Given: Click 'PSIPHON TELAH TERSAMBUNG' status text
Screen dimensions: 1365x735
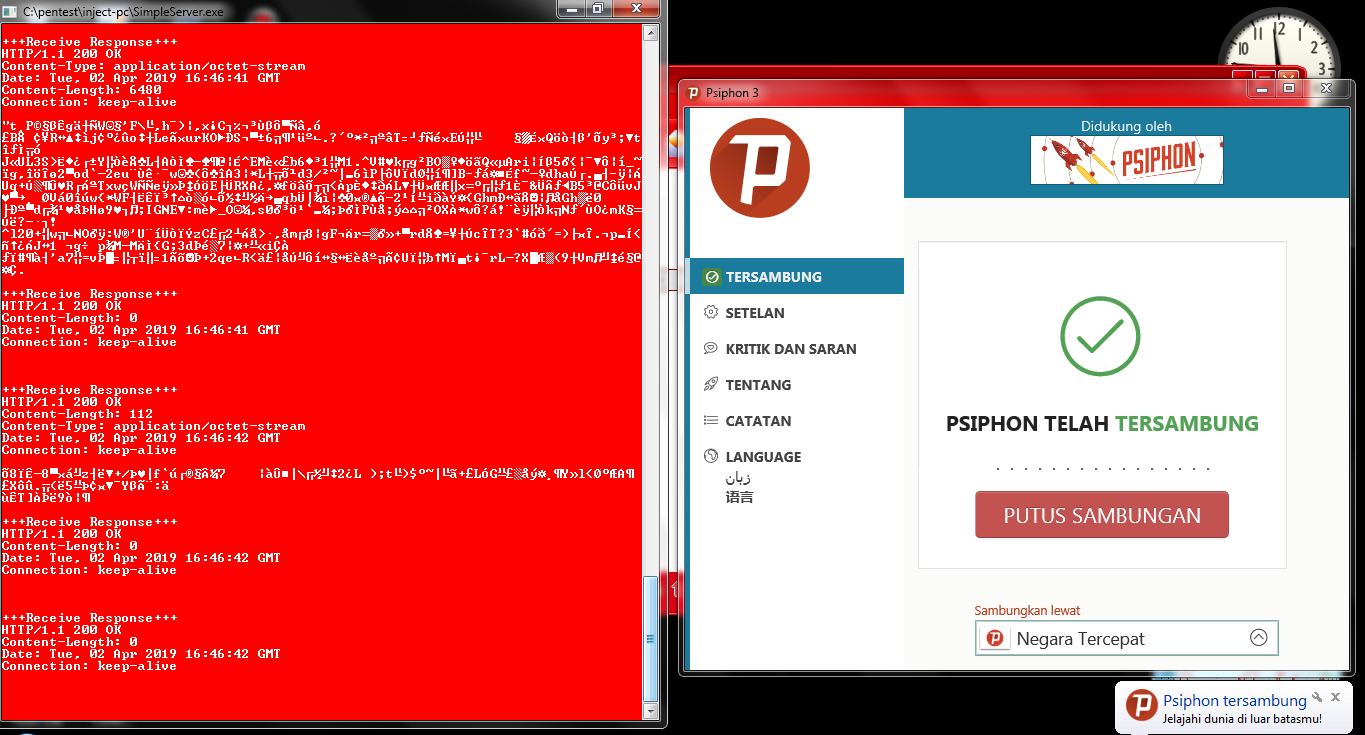Looking at the screenshot, I should point(1102,423).
